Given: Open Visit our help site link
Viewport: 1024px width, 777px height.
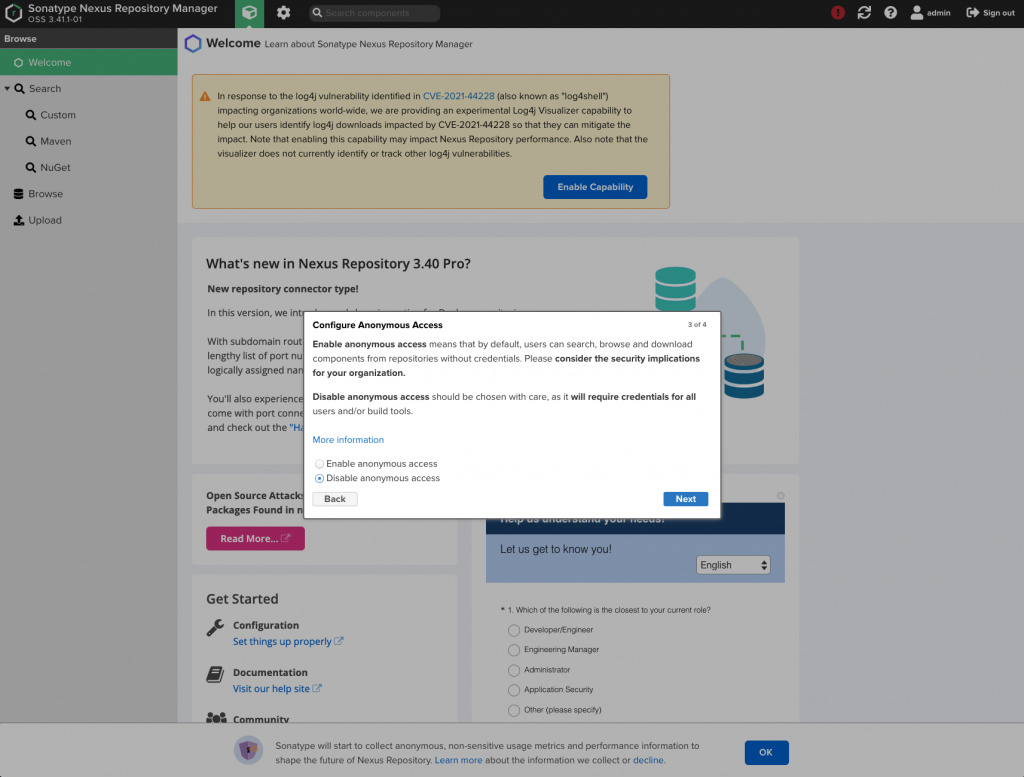Looking at the screenshot, I should (x=277, y=688).
